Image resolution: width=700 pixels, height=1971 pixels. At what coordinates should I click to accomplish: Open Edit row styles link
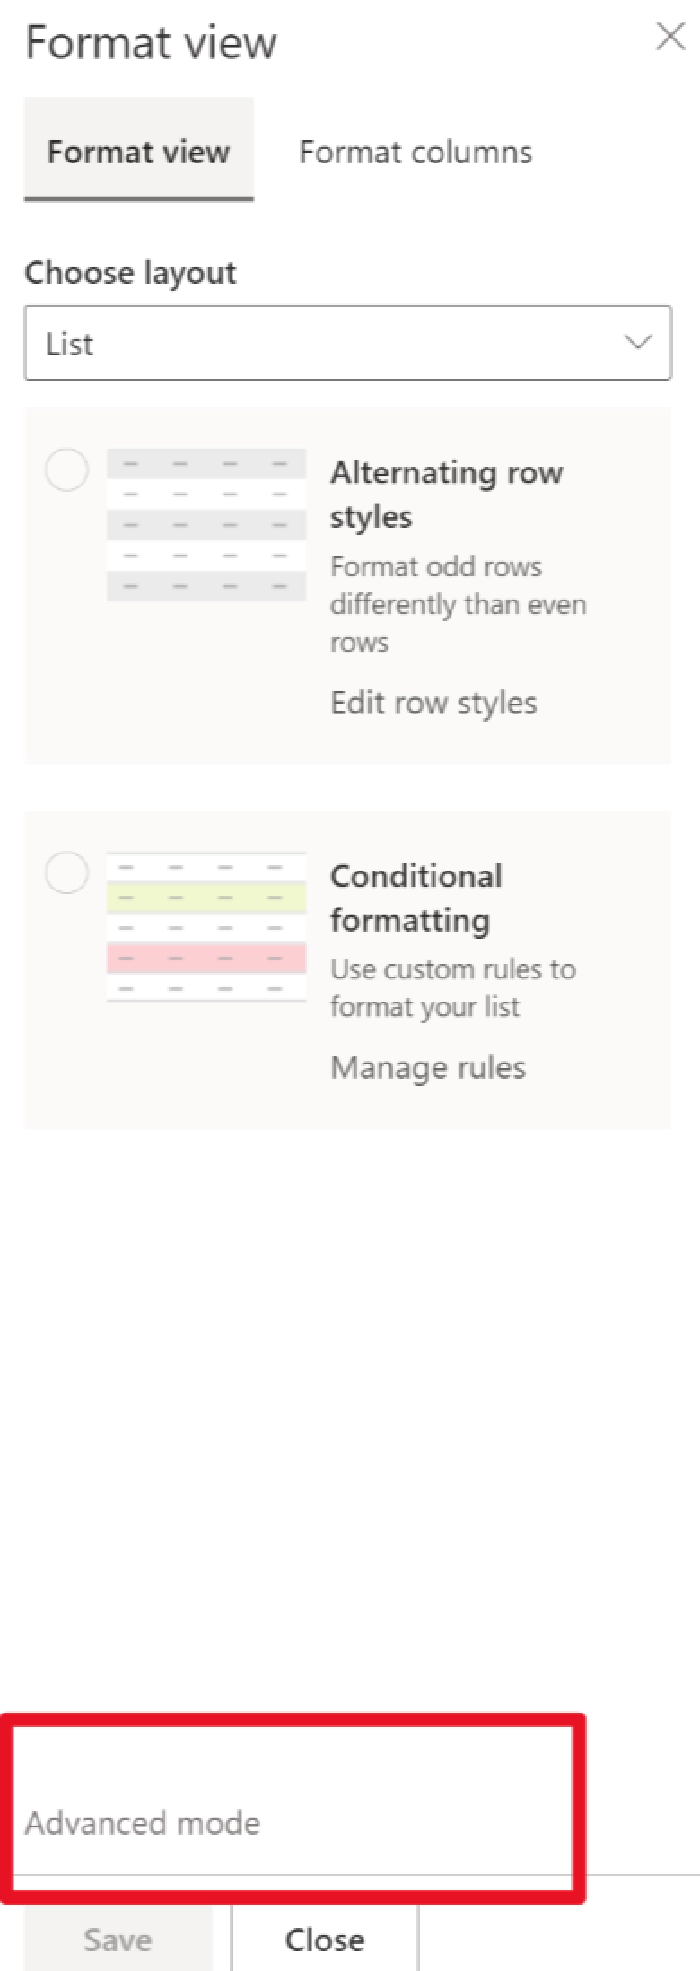click(x=434, y=703)
